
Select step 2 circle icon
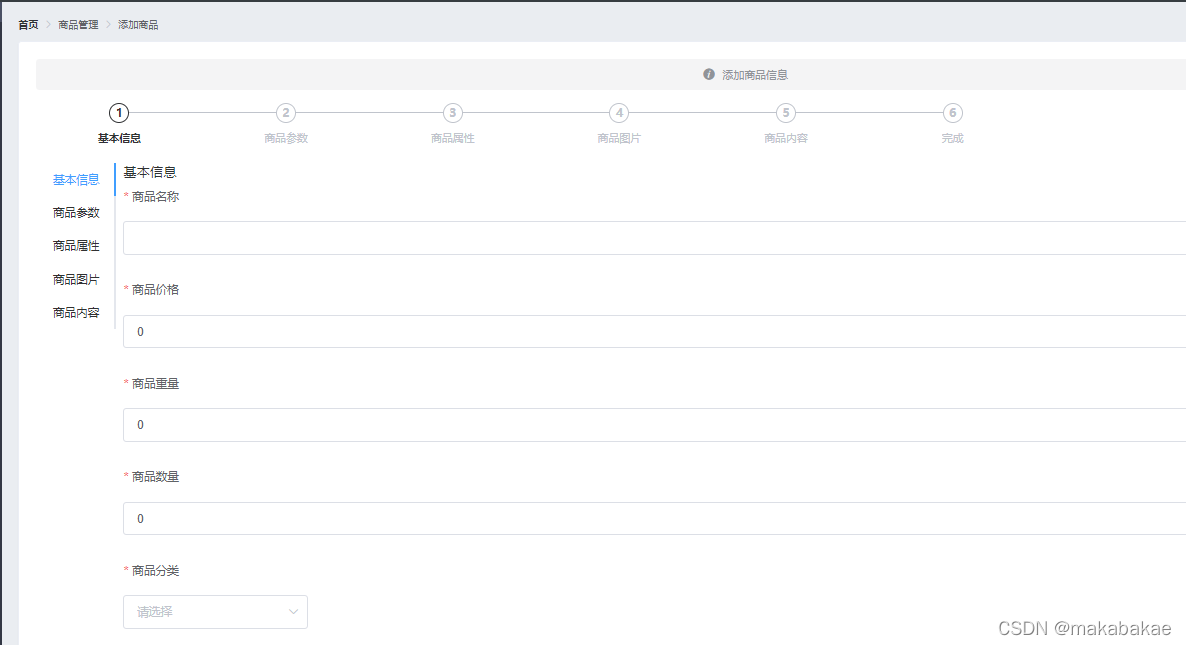(x=286, y=113)
